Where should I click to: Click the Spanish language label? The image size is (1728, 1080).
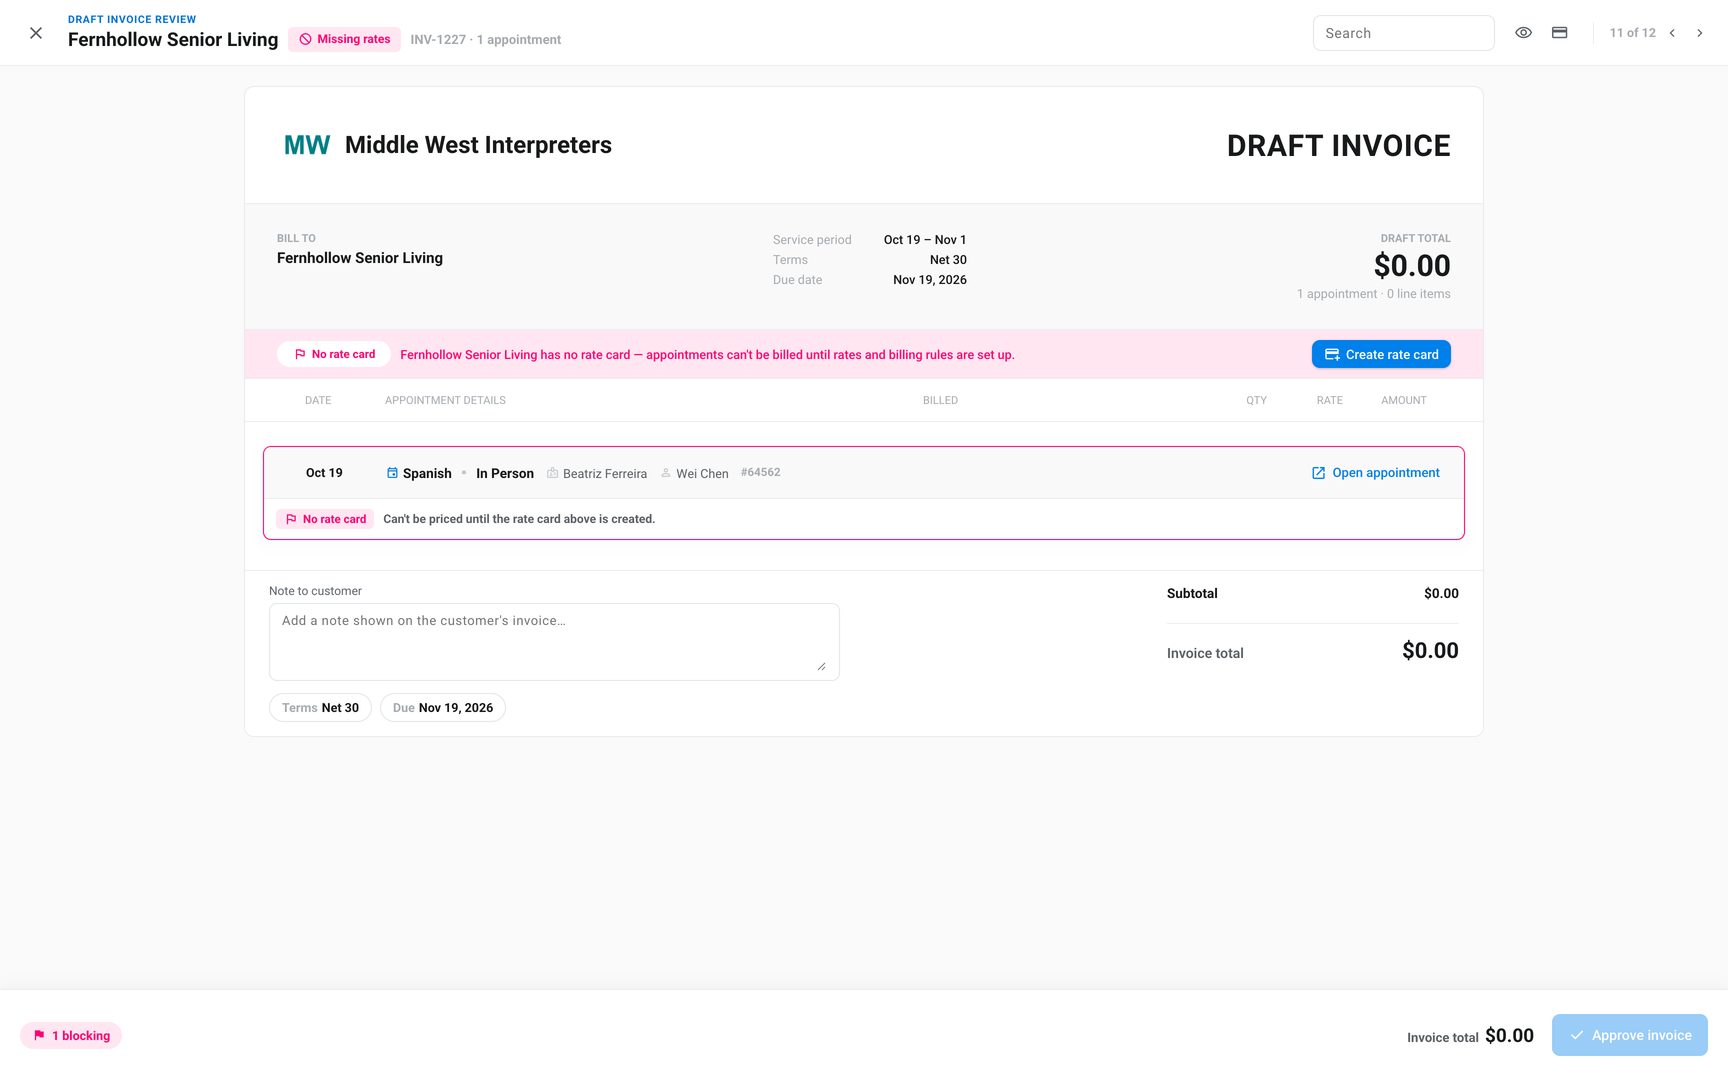point(427,473)
